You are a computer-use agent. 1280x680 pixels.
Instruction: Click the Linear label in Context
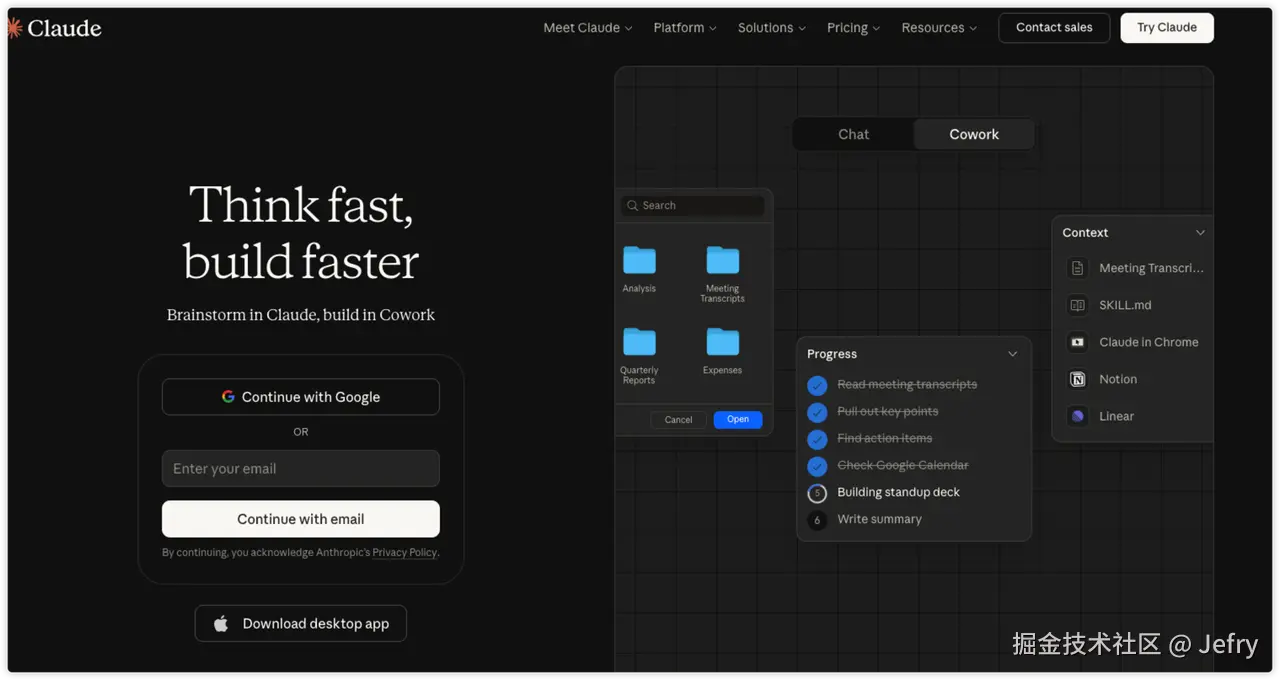[1116, 416]
